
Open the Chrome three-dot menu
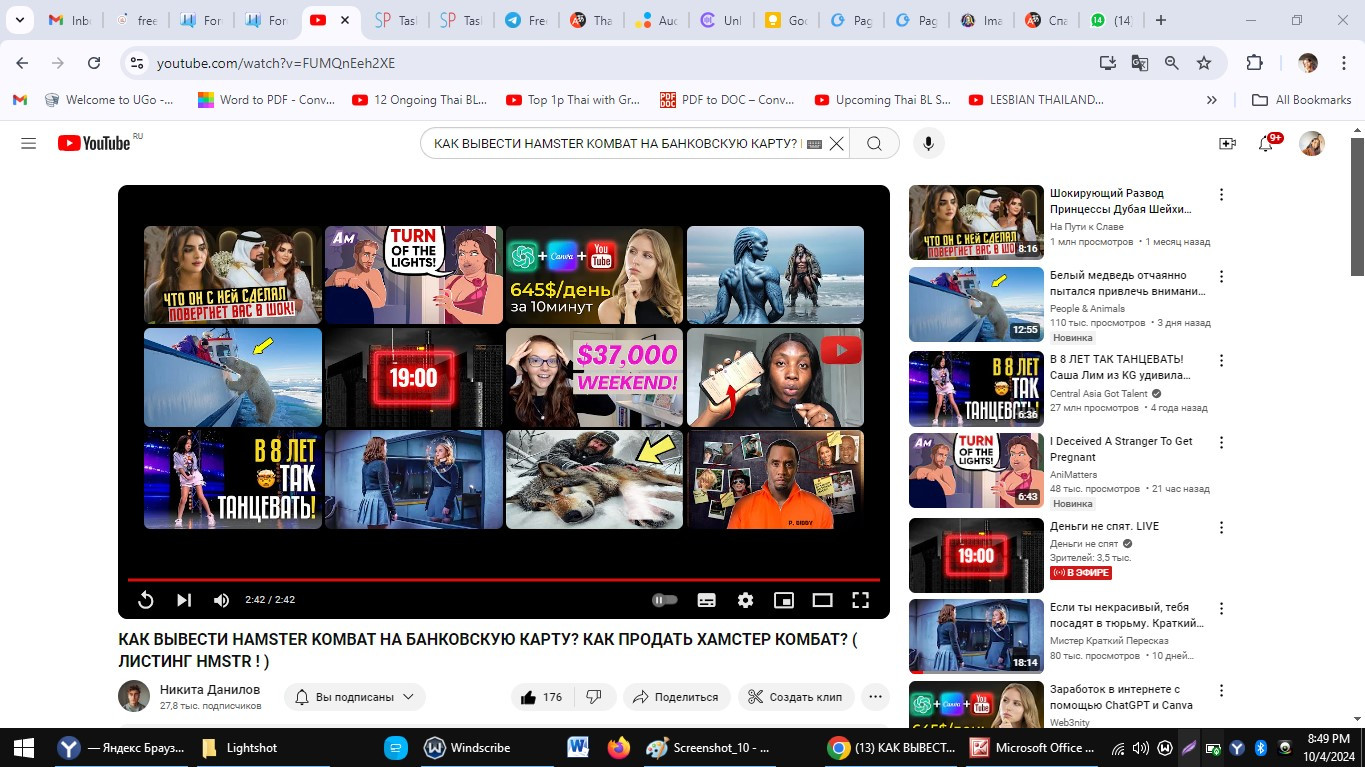point(1342,63)
